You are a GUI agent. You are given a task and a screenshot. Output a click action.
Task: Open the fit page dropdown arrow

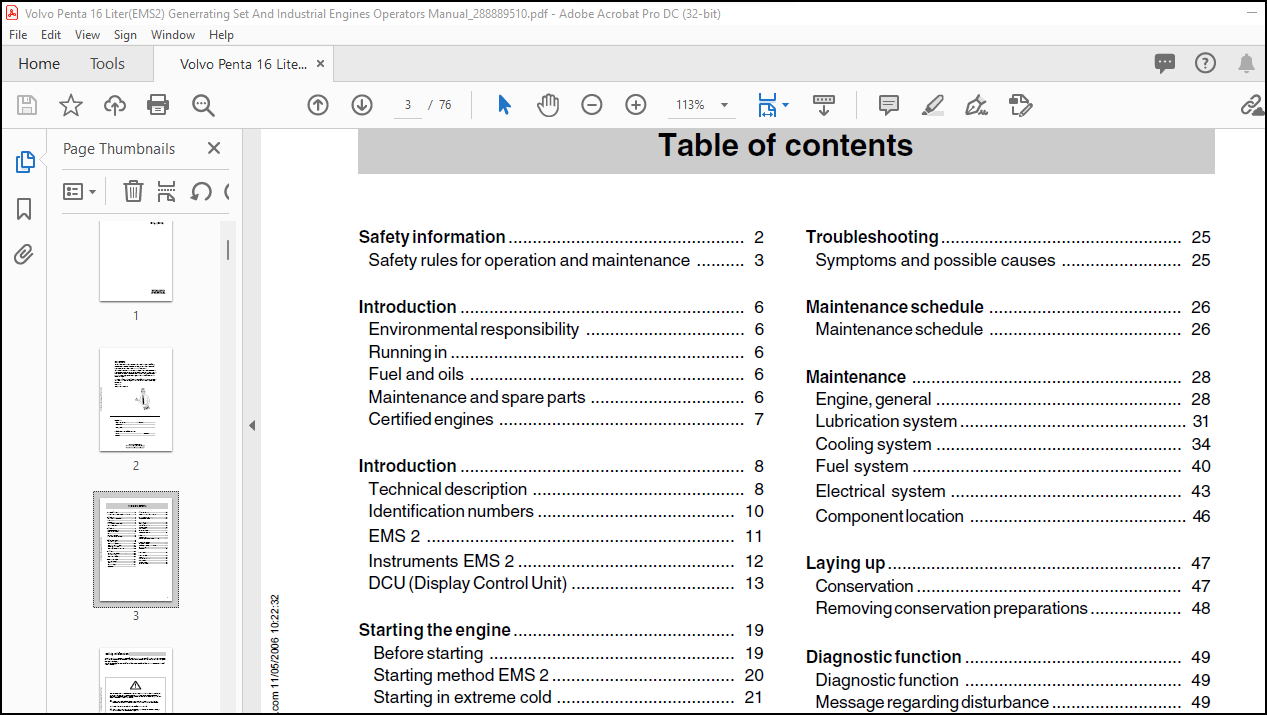[786, 105]
